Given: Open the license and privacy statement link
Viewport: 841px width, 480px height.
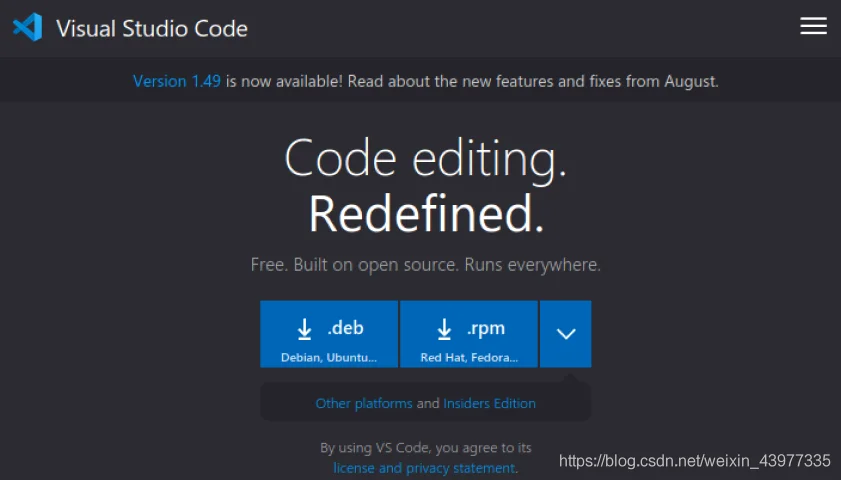Looking at the screenshot, I should pyautogui.click(x=425, y=468).
